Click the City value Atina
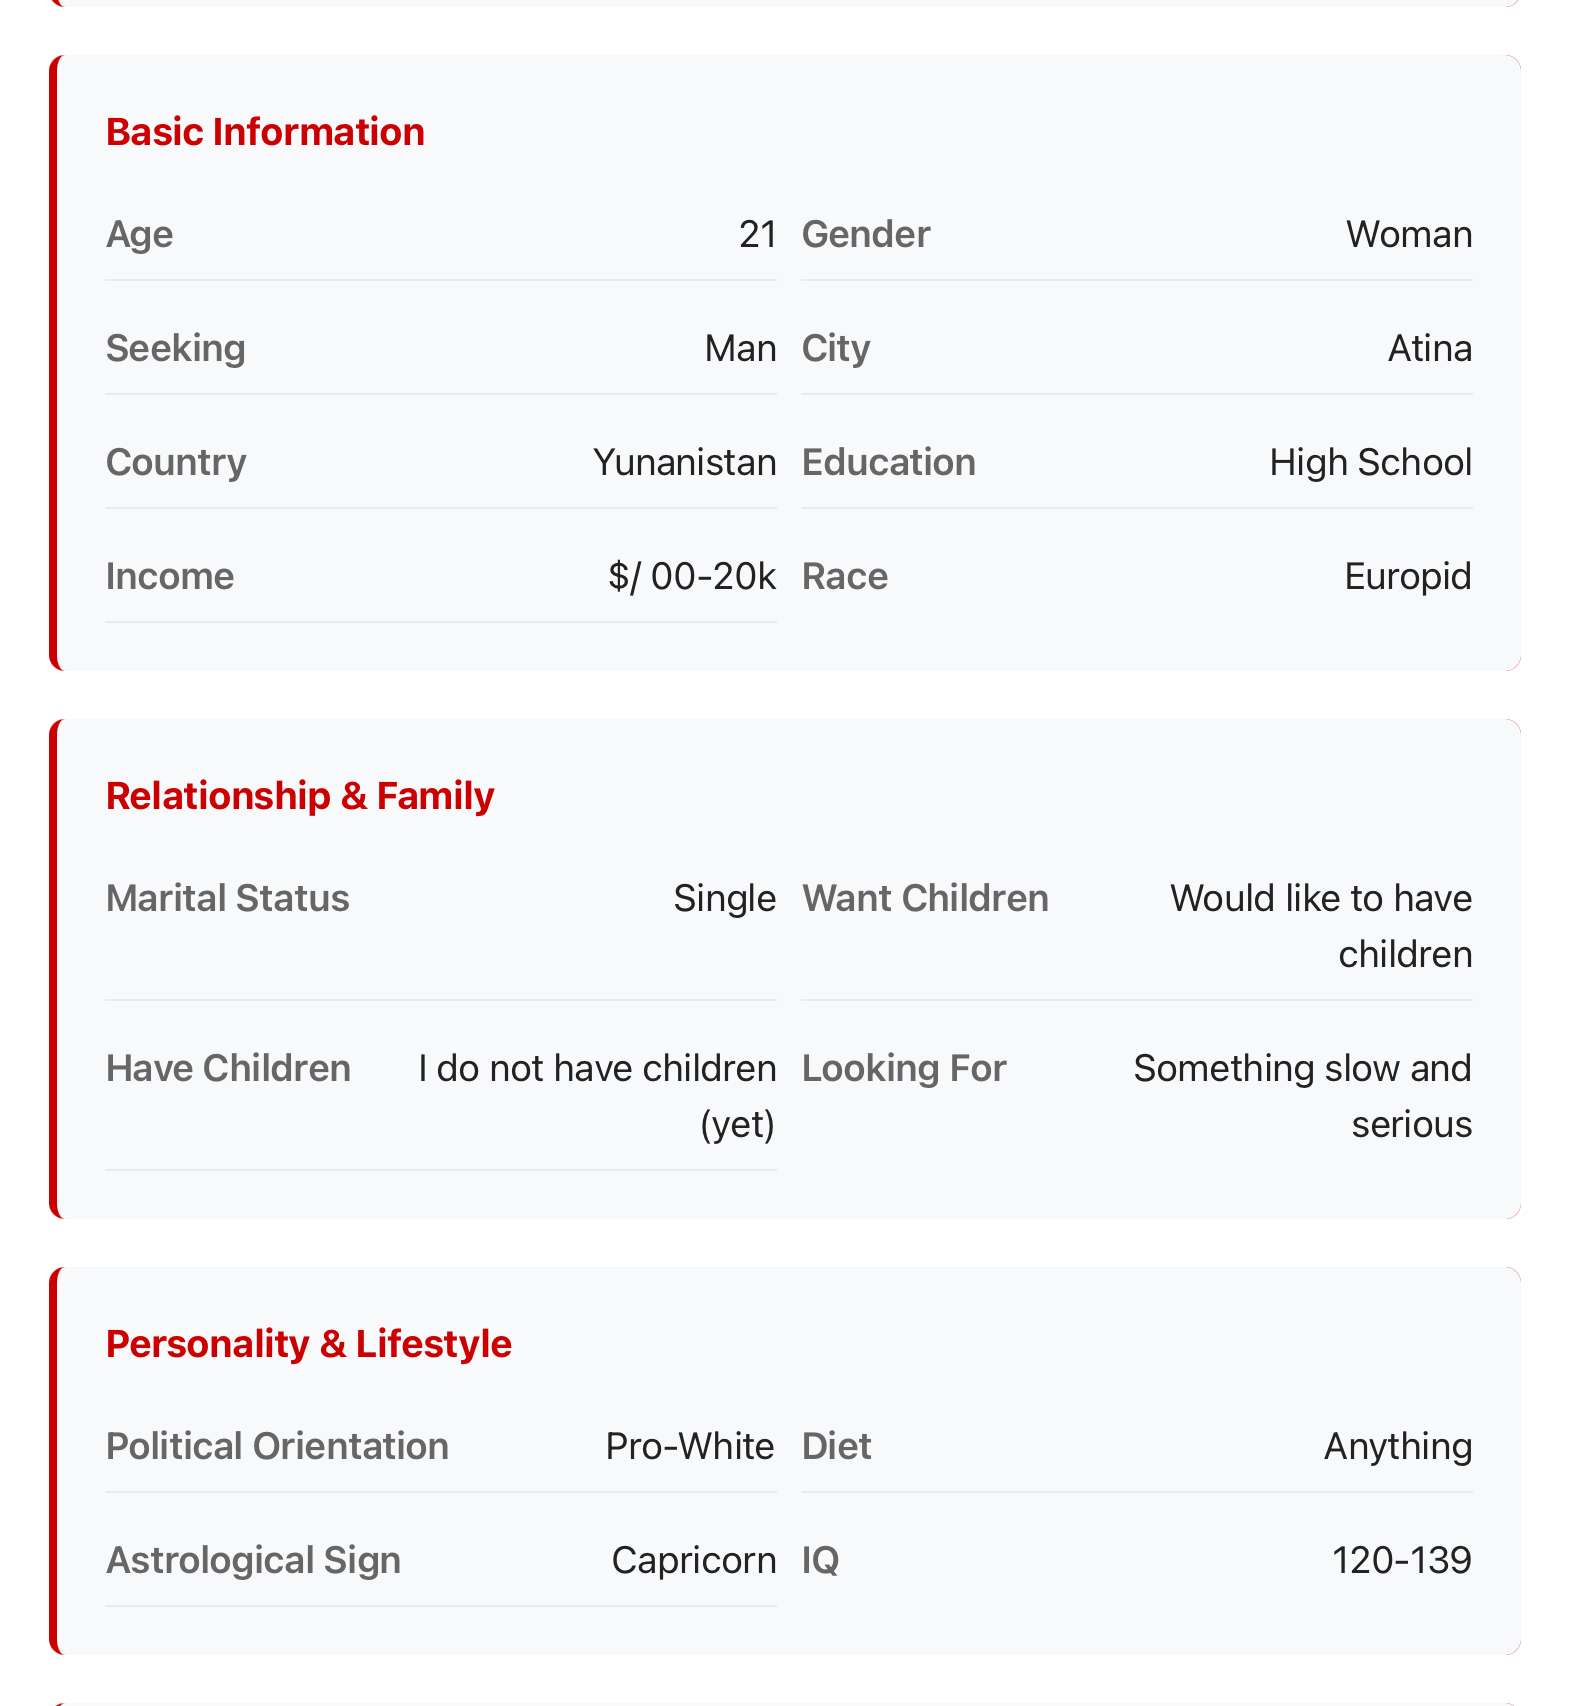Screen dimensions: 1569x1706 point(1429,348)
